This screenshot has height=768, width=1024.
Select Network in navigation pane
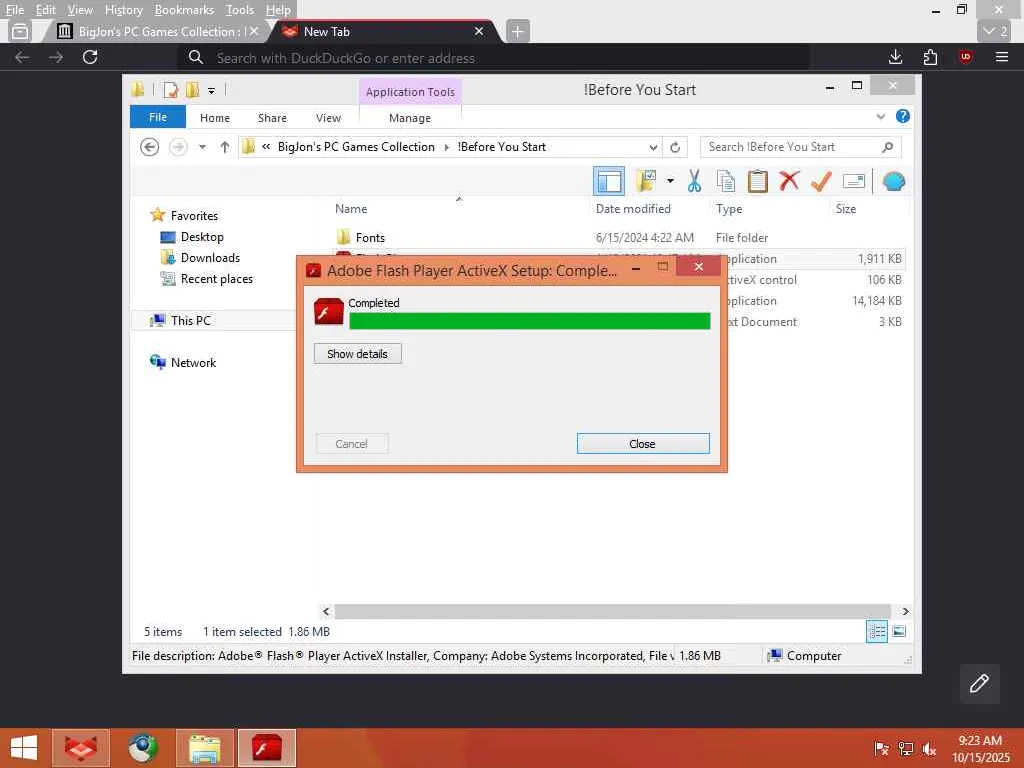pos(193,362)
